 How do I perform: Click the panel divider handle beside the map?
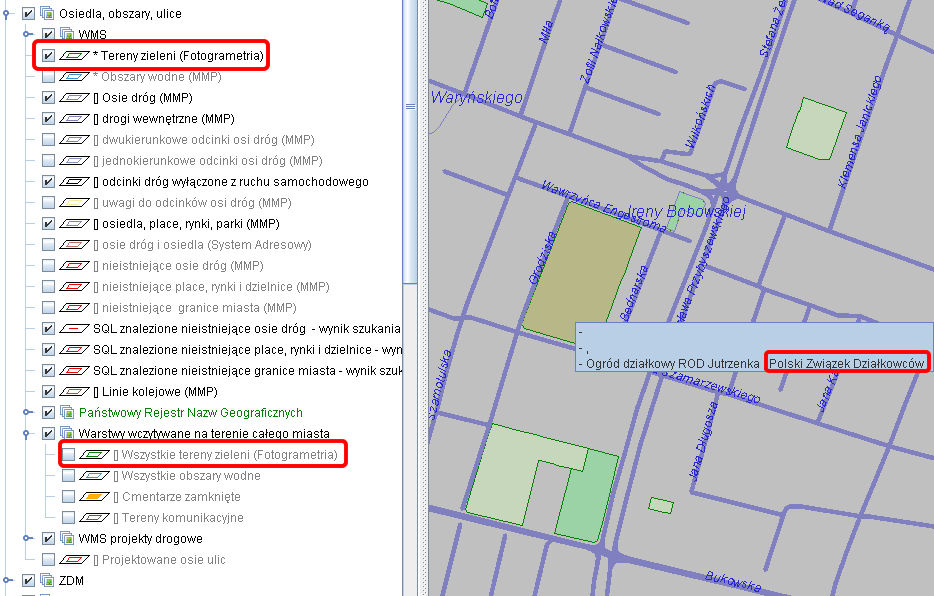[410, 106]
